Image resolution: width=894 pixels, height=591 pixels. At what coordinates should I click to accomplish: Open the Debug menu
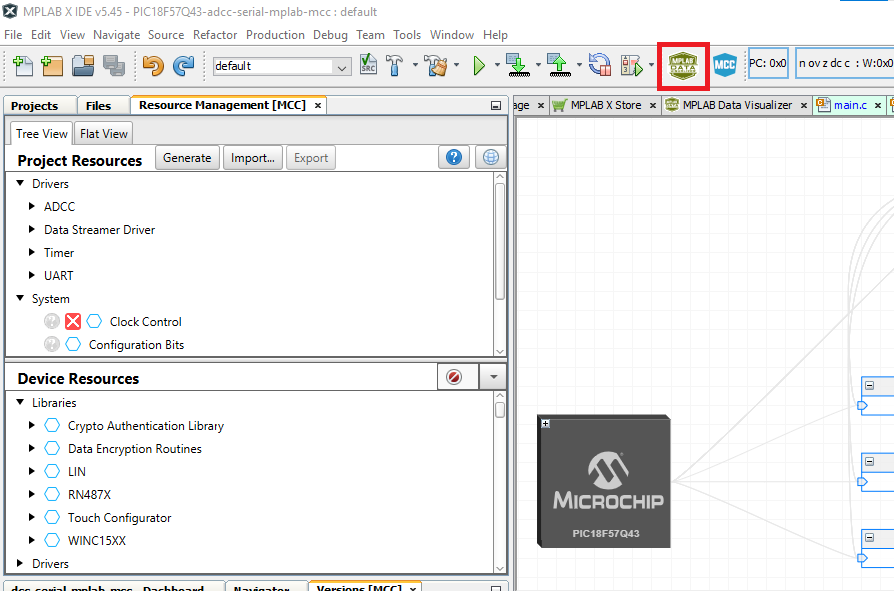coord(330,35)
